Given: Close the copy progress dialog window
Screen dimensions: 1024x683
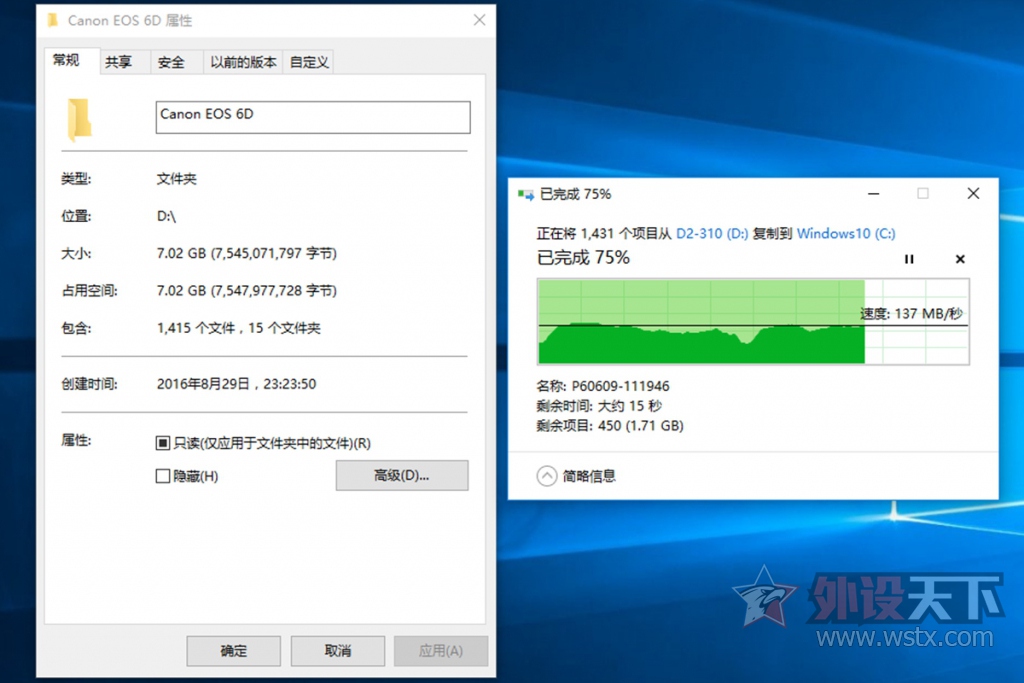Looking at the screenshot, I should [973, 194].
